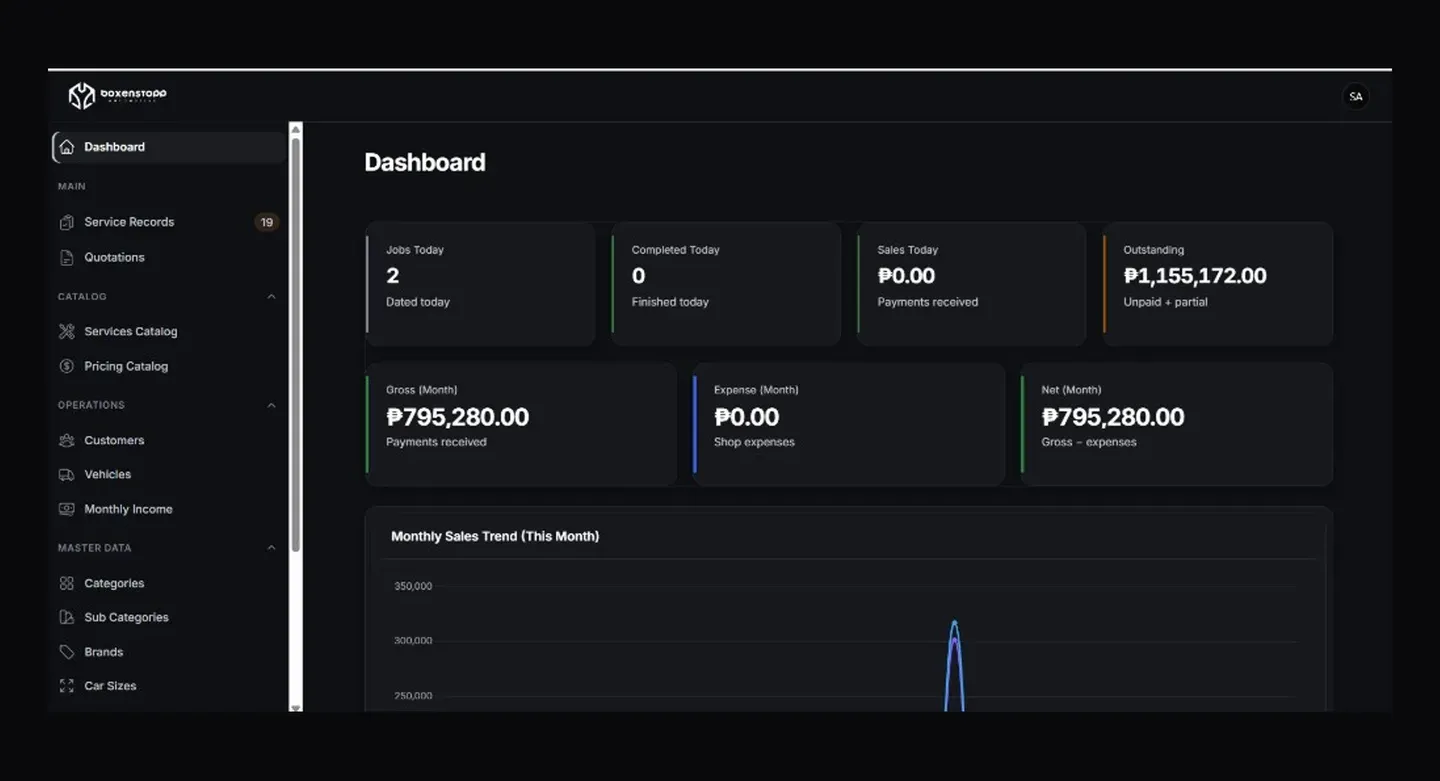Click the Dashboard page heading
The height and width of the screenshot is (781, 1440).
point(425,163)
